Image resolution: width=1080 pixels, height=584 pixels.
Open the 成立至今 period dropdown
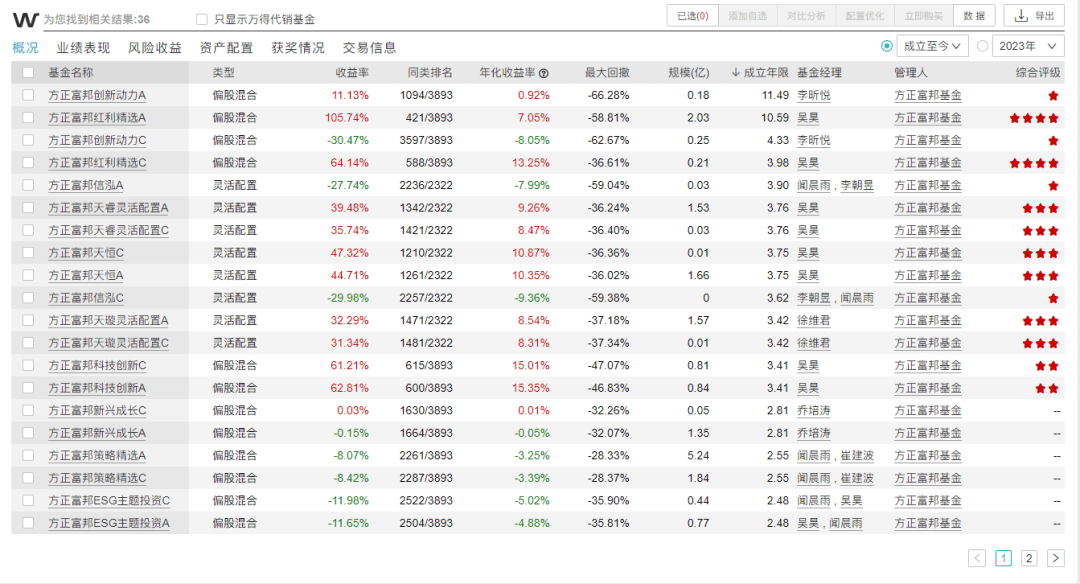(x=933, y=46)
